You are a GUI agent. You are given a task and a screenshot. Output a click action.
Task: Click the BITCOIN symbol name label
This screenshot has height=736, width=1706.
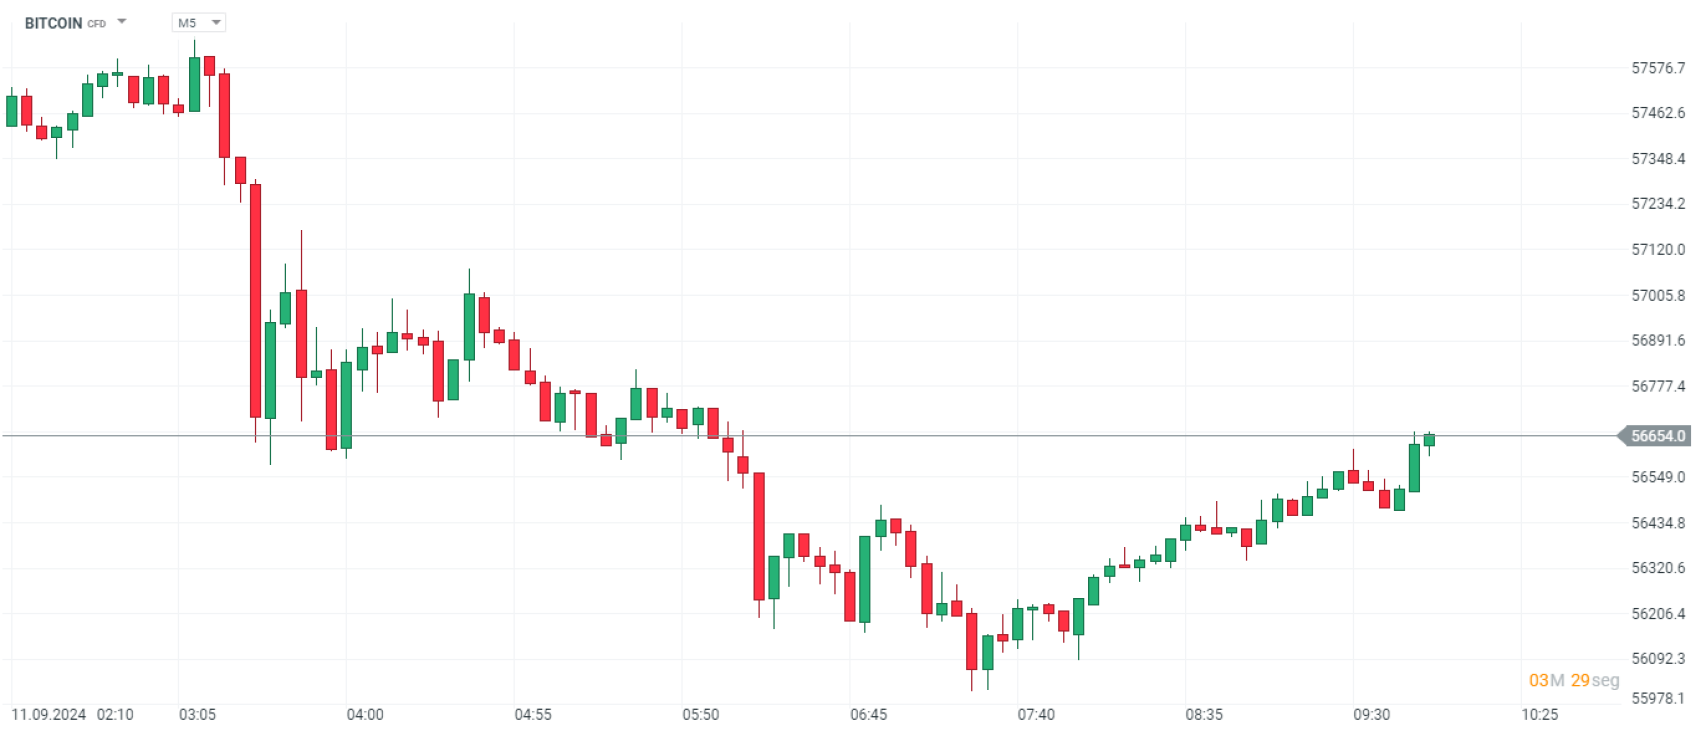pyautogui.click(x=53, y=23)
